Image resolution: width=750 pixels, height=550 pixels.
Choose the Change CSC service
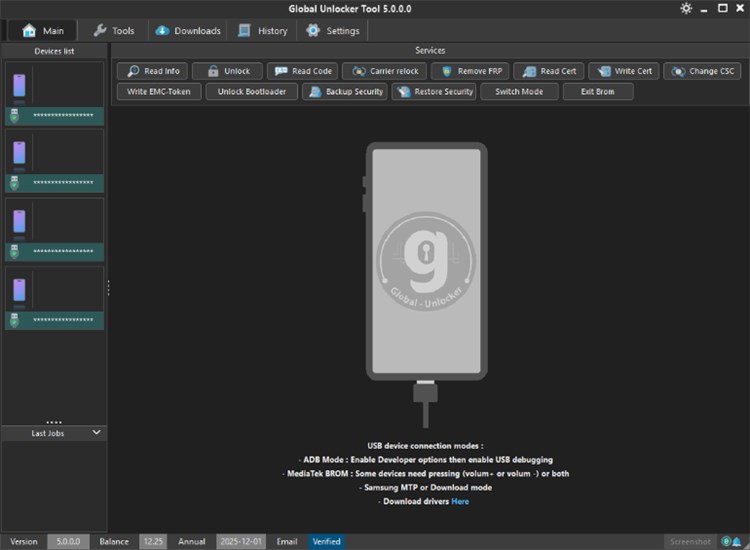pos(707,71)
